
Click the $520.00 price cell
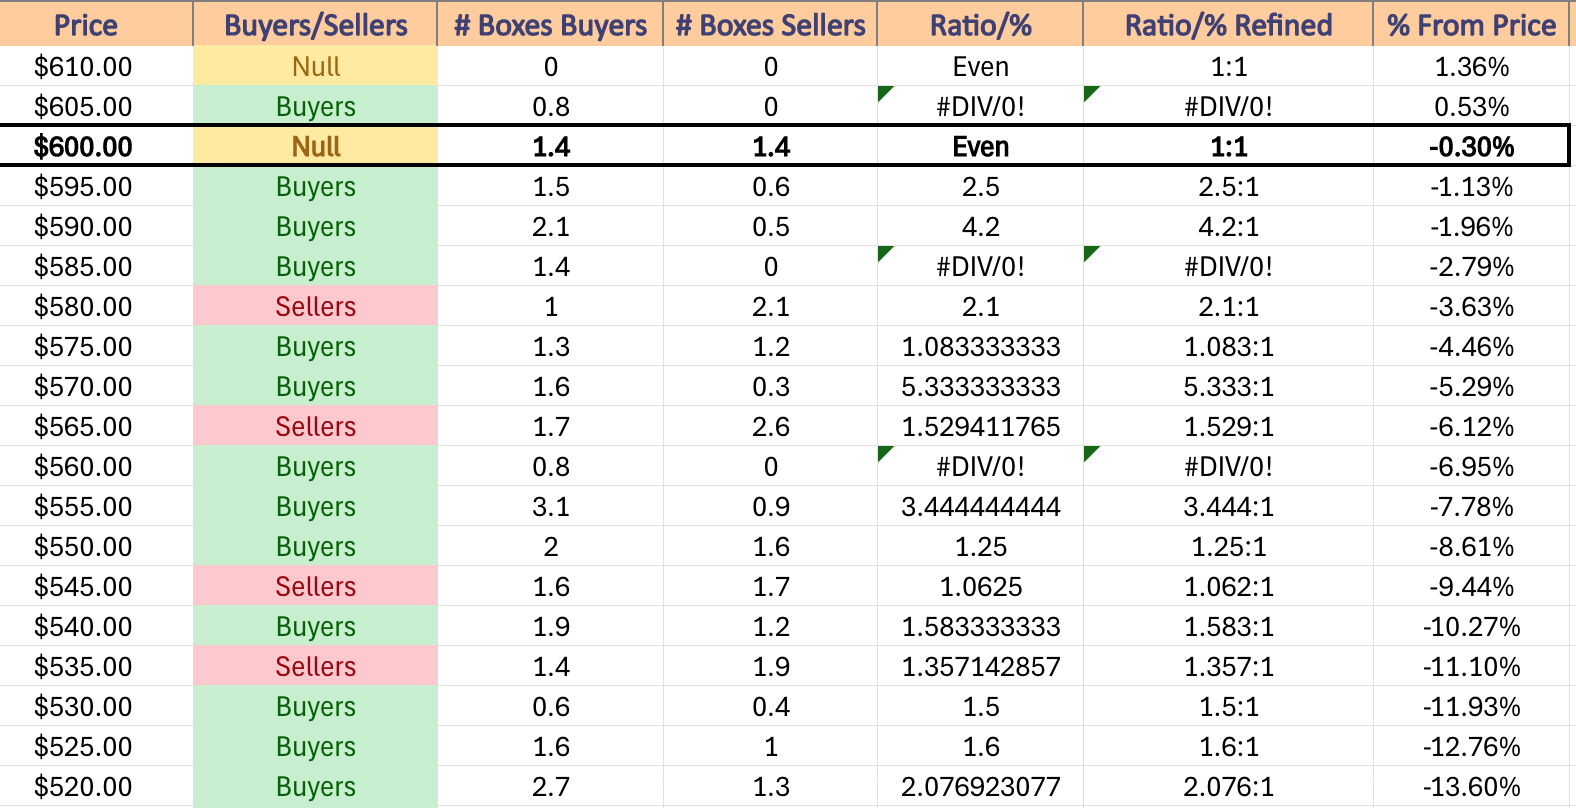[x=96, y=786]
